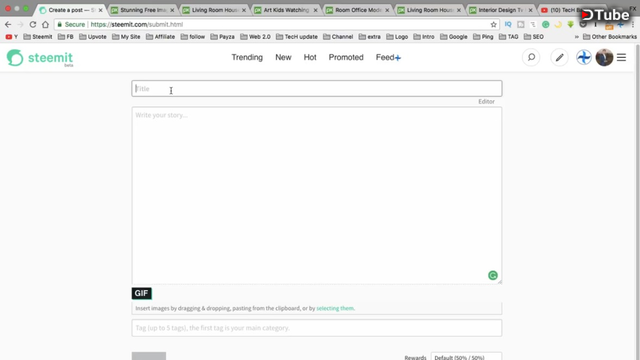
Task: Click the Title input field
Action: [x=317, y=89]
